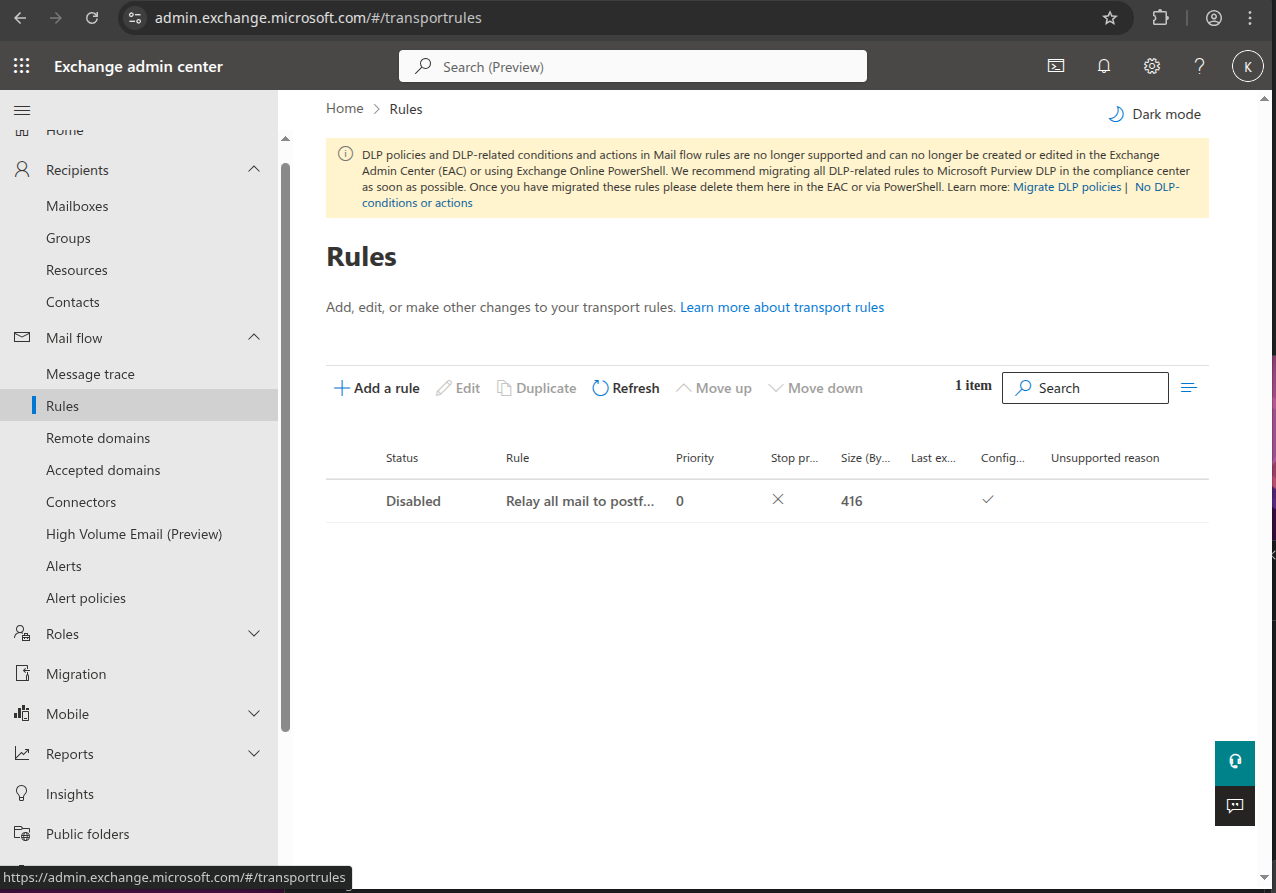Collapse the Mail flow section

254,338
